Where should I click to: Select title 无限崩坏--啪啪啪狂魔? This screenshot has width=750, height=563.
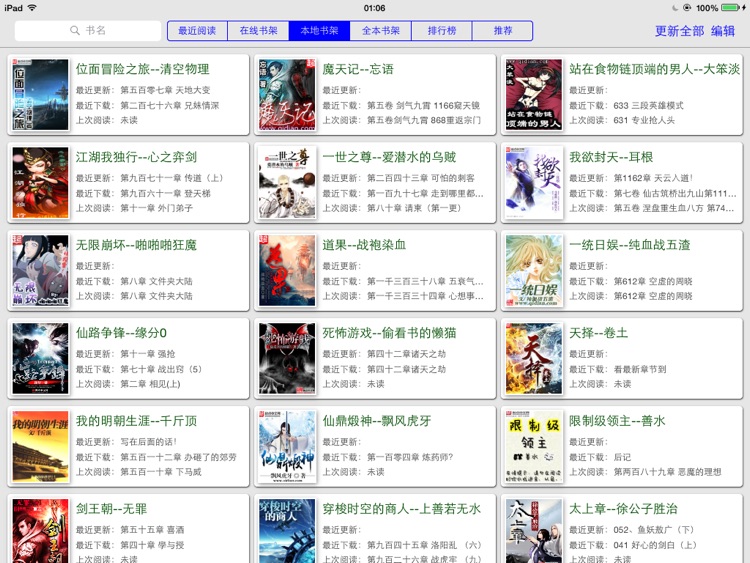(136, 245)
